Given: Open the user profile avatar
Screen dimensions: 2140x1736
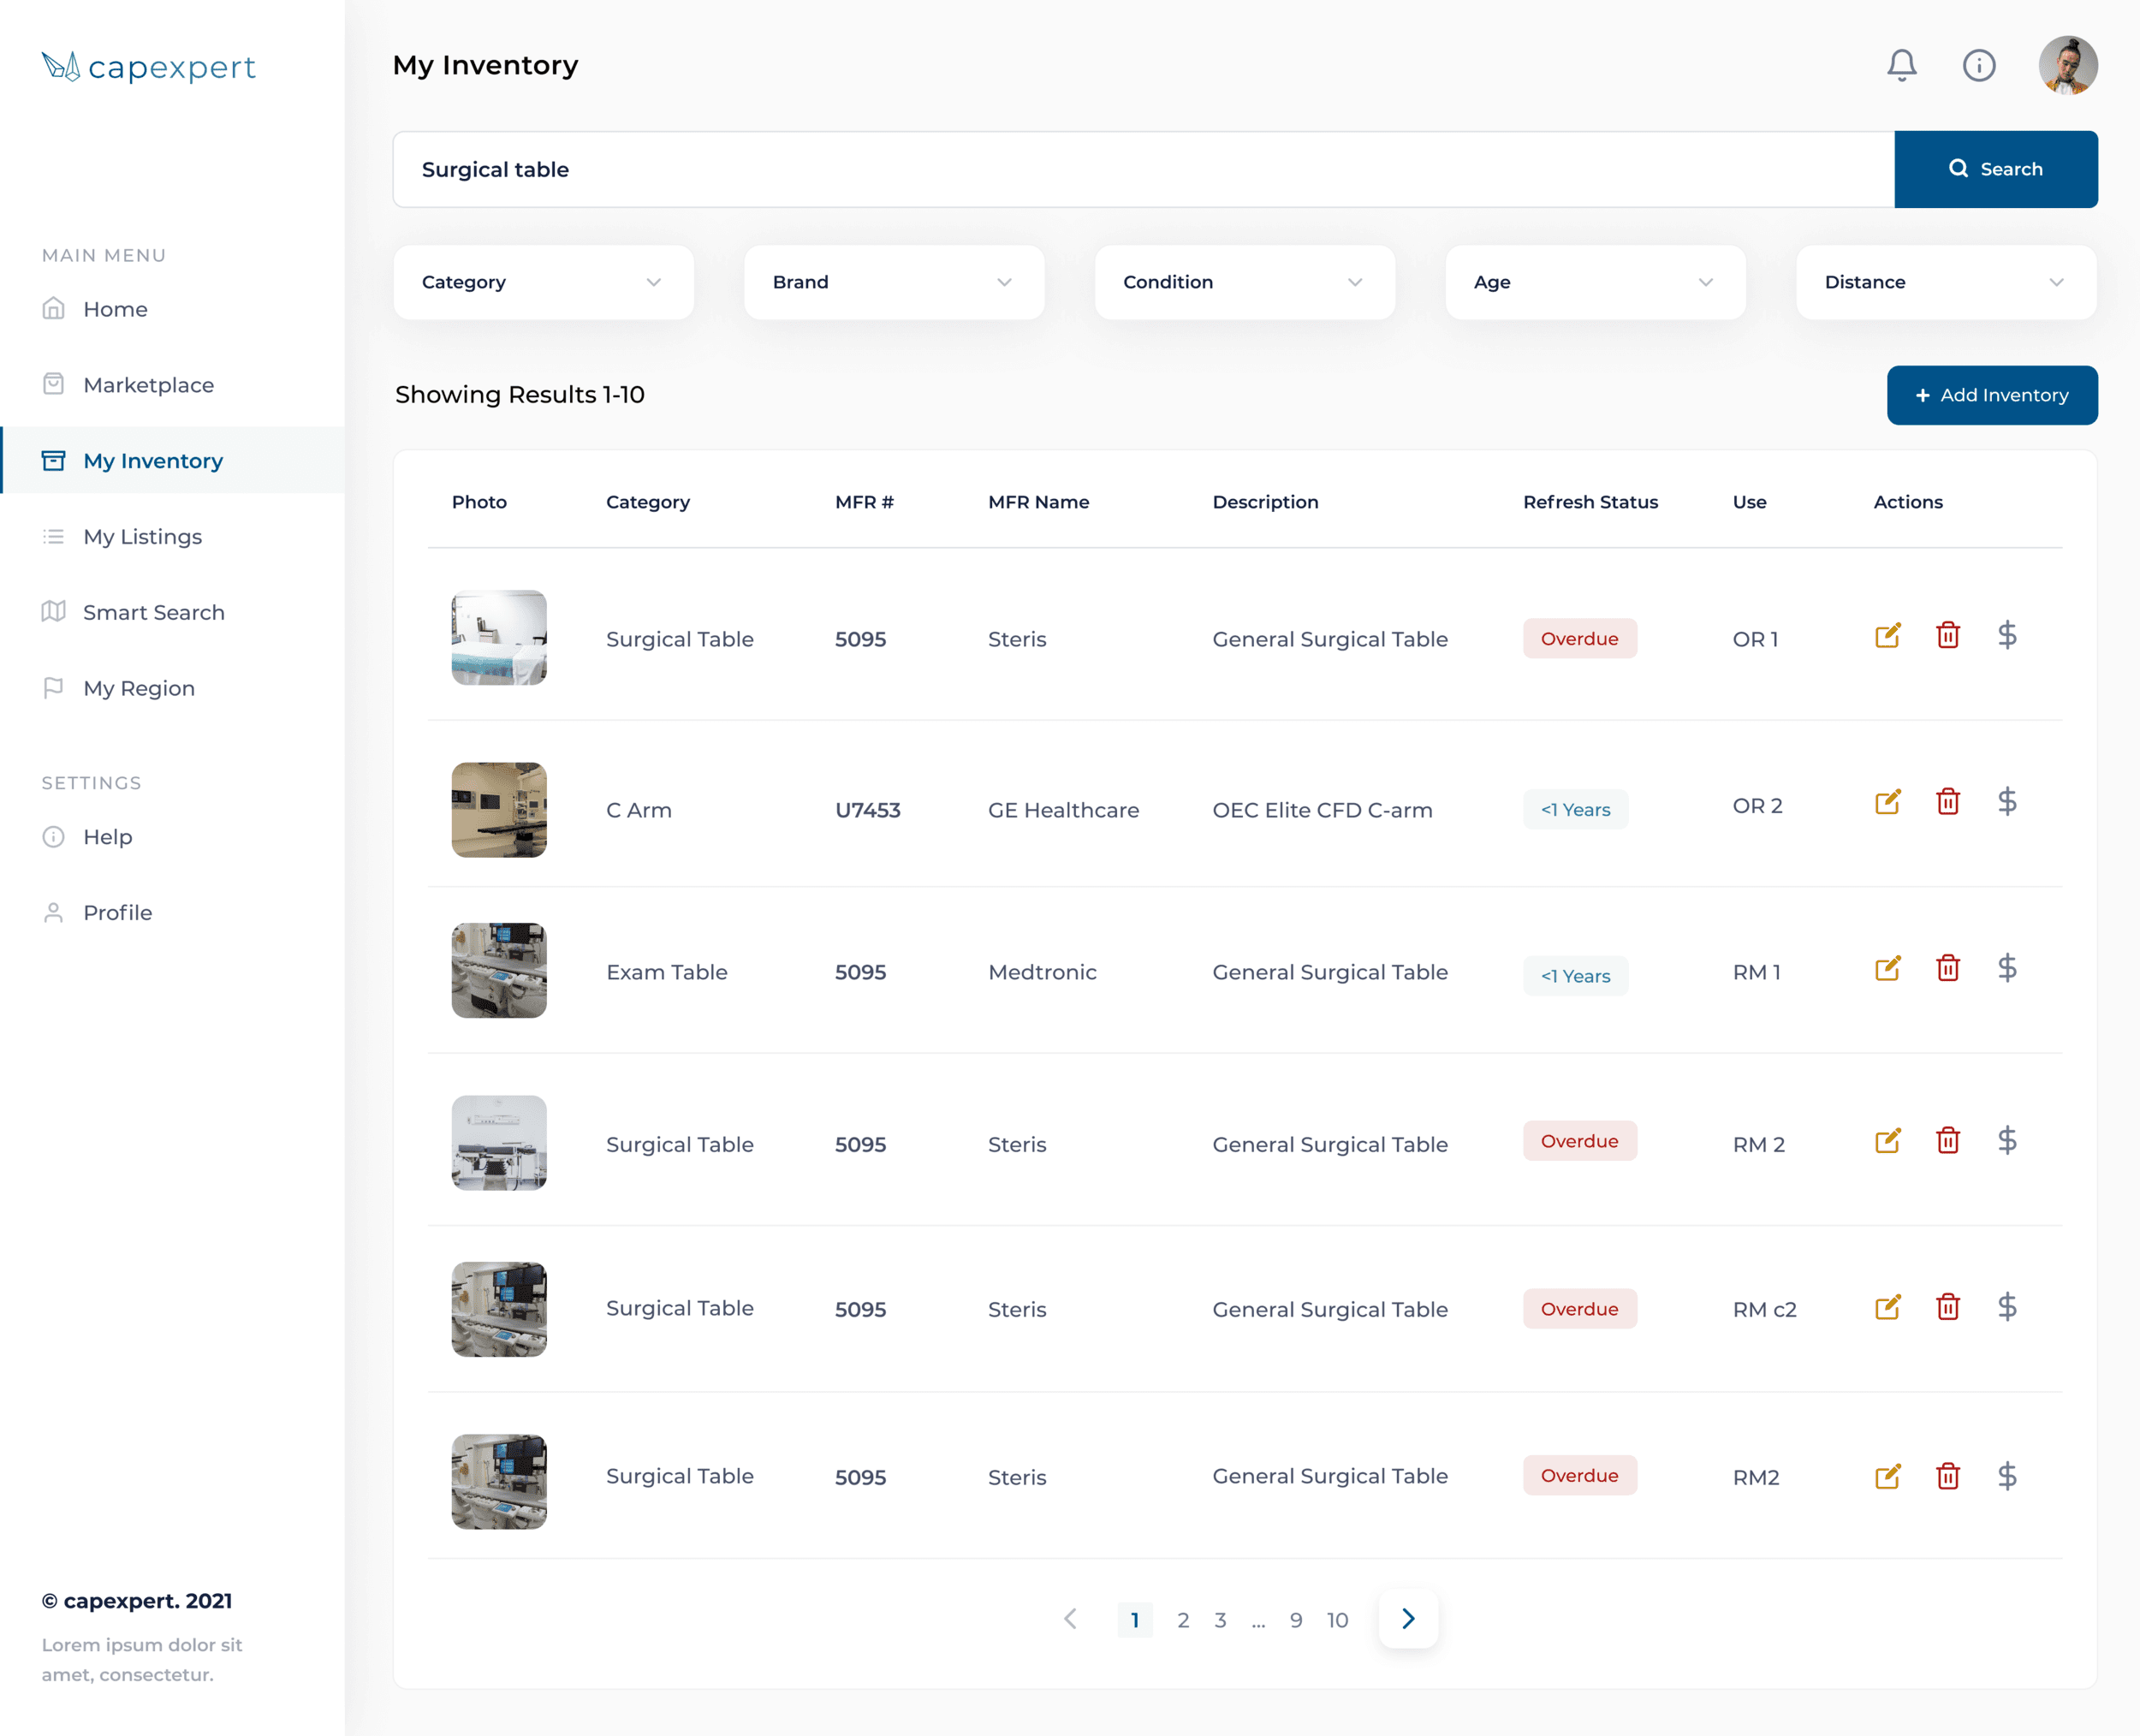Looking at the screenshot, I should [2067, 66].
